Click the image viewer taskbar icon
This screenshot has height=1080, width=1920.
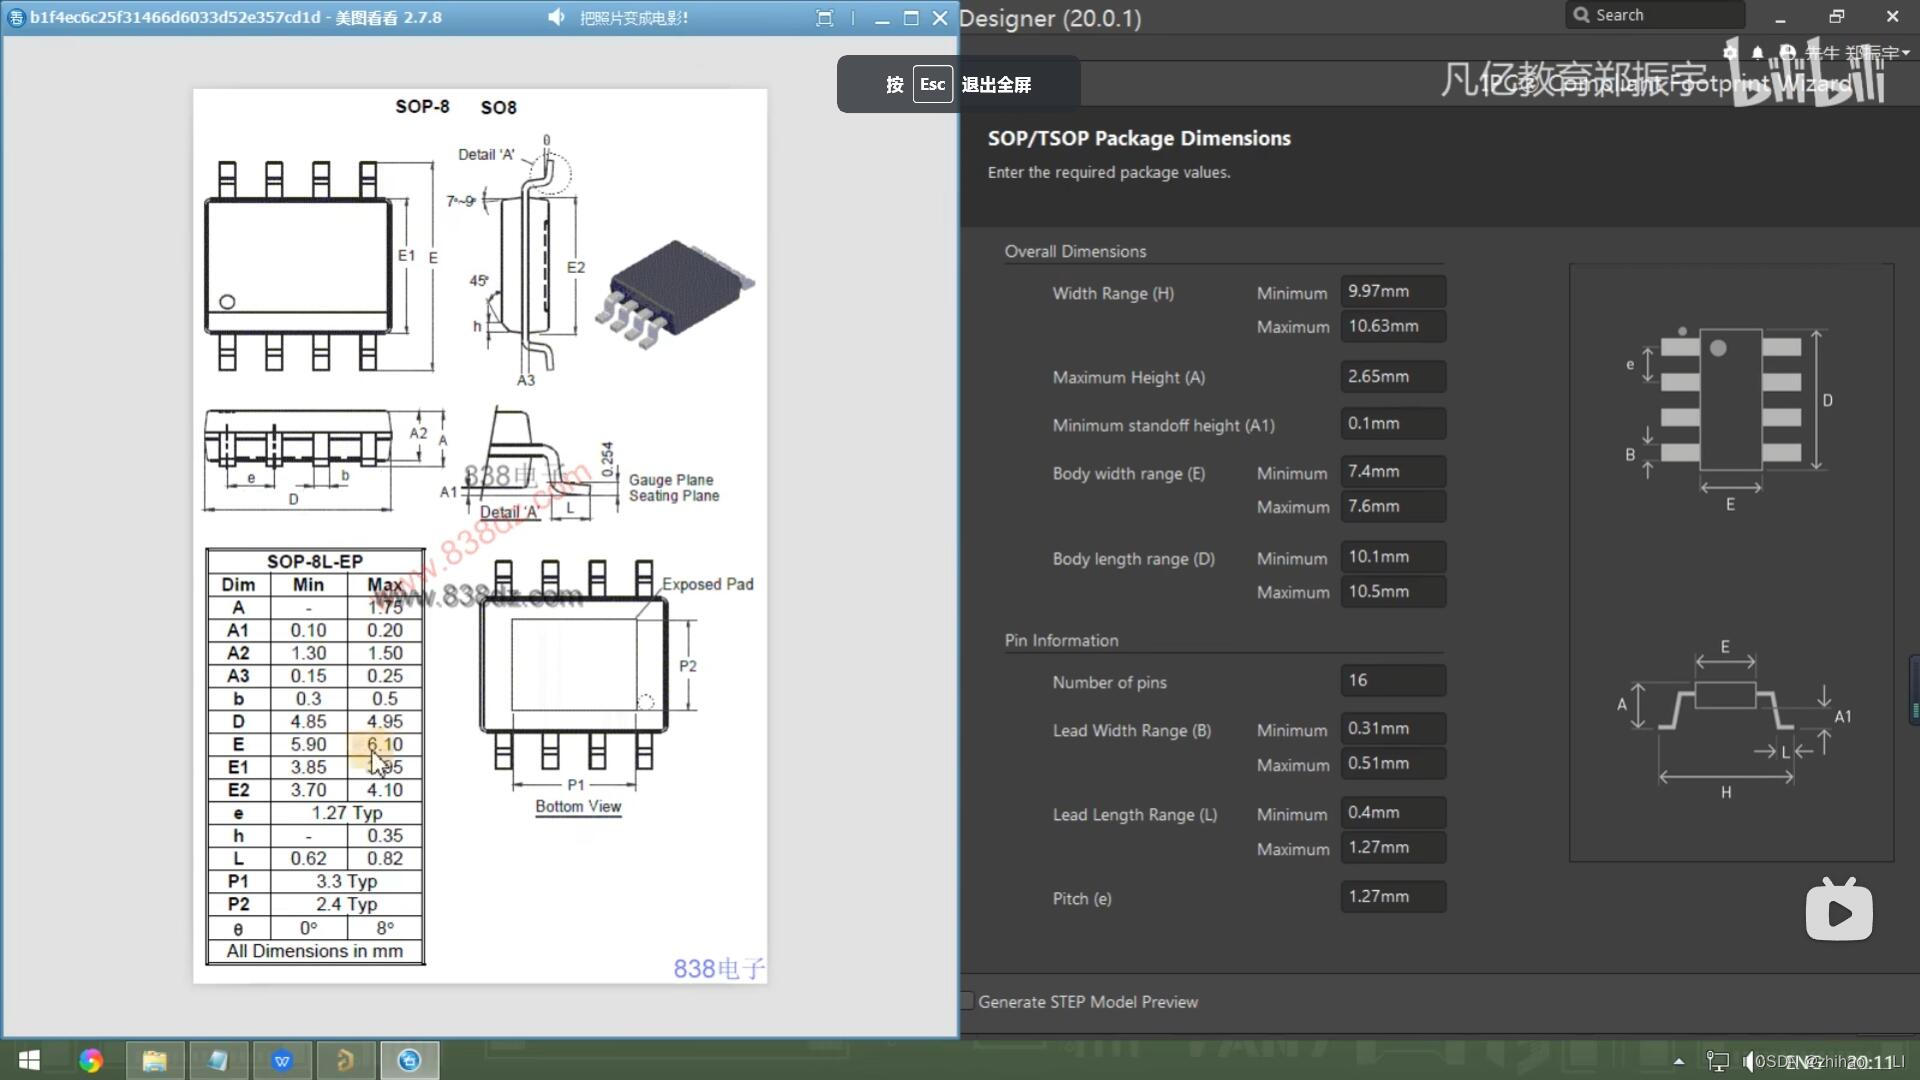click(x=409, y=1060)
